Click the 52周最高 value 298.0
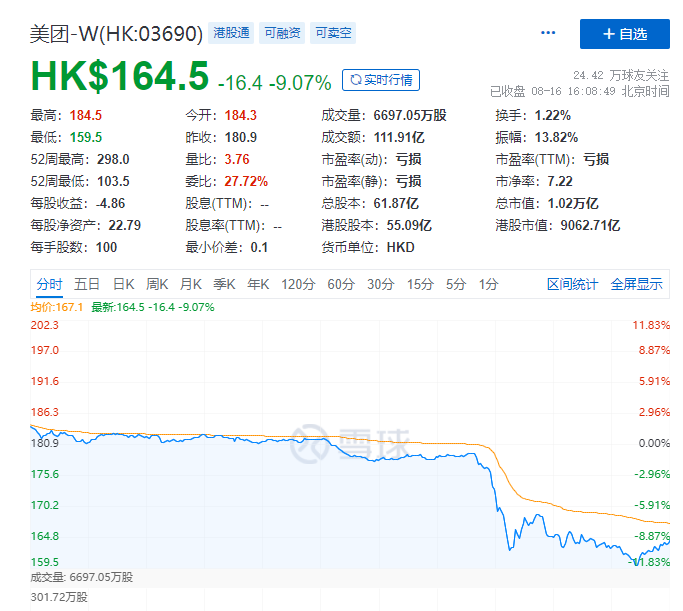683x611 pixels. [x=113, y=159]
